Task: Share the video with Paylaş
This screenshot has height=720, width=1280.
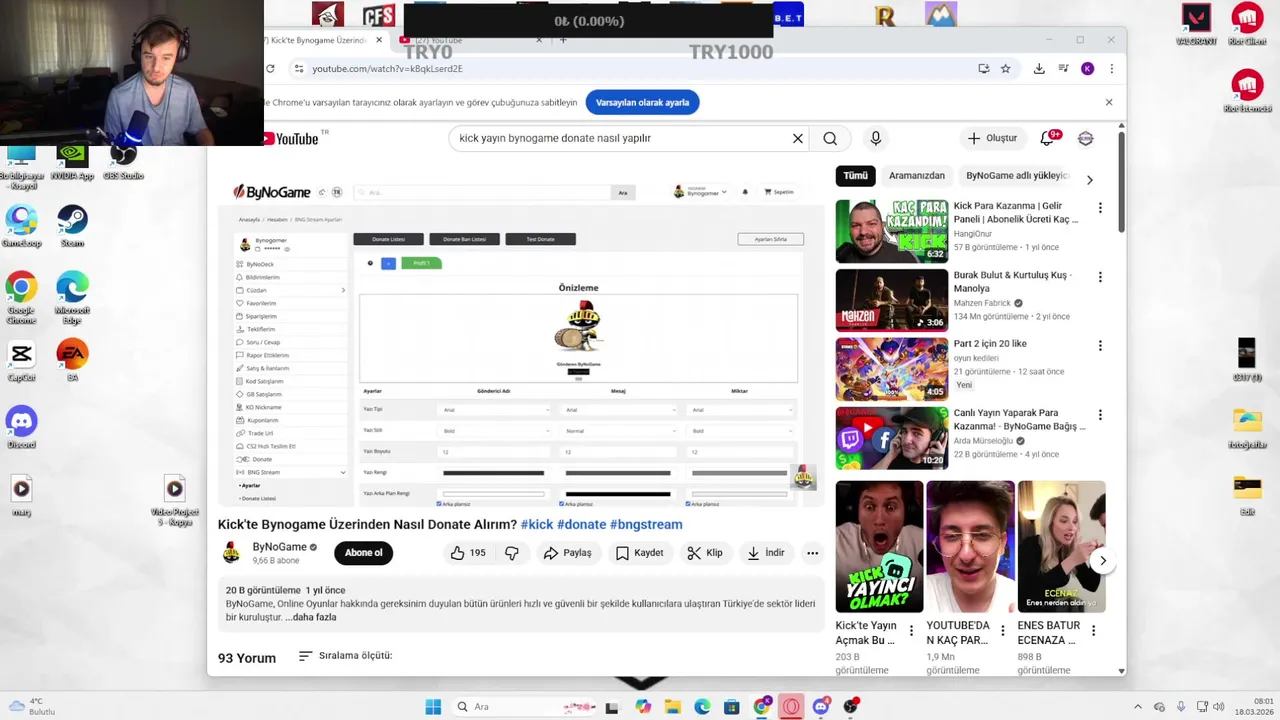Action: [x=568, y=553]
